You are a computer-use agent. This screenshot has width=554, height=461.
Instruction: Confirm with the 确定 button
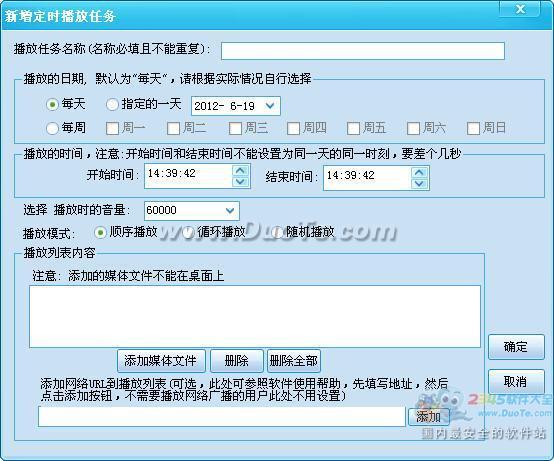pos(516,347)
